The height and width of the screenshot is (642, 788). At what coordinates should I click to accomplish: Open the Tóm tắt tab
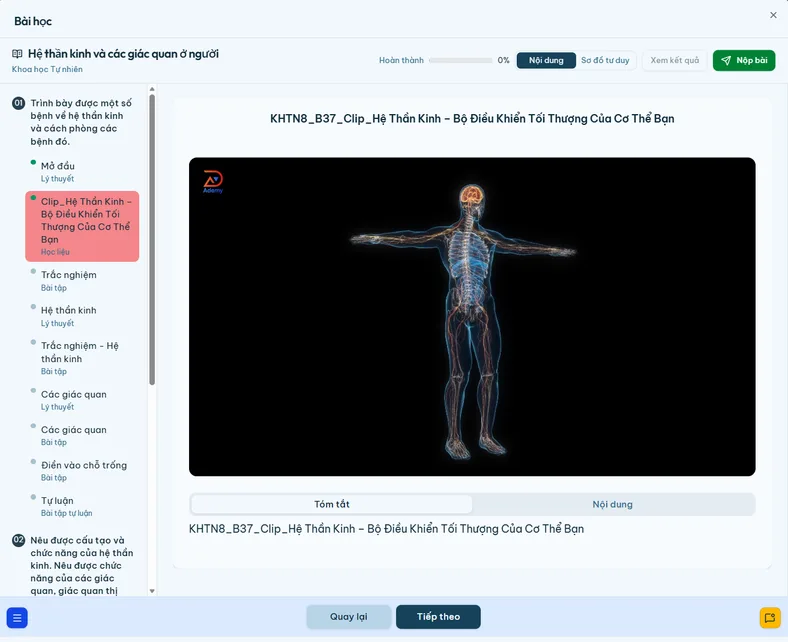[x=332, y=504]
